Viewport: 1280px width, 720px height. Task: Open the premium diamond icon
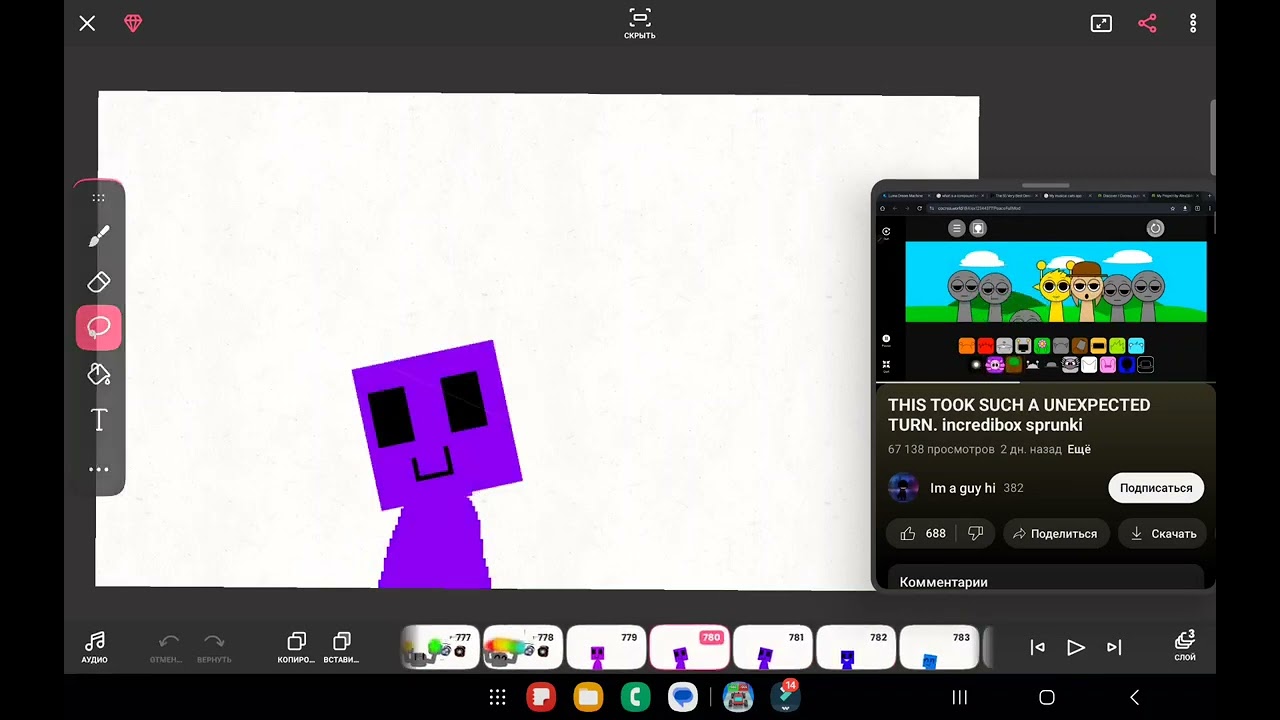tap(133, 23)
